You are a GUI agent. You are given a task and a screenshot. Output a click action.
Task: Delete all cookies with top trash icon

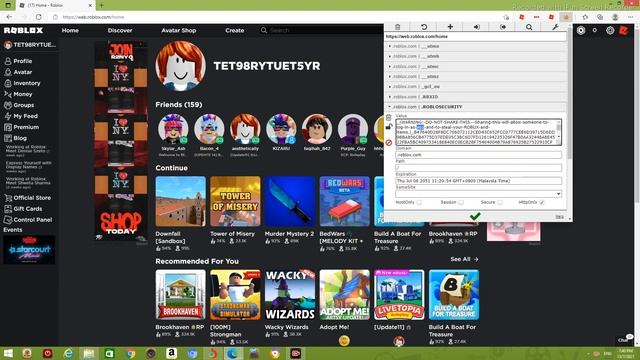[397, 27]
